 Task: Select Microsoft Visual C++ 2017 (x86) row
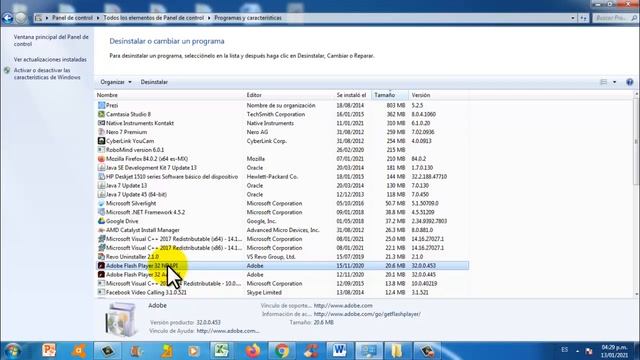(282, 248)
